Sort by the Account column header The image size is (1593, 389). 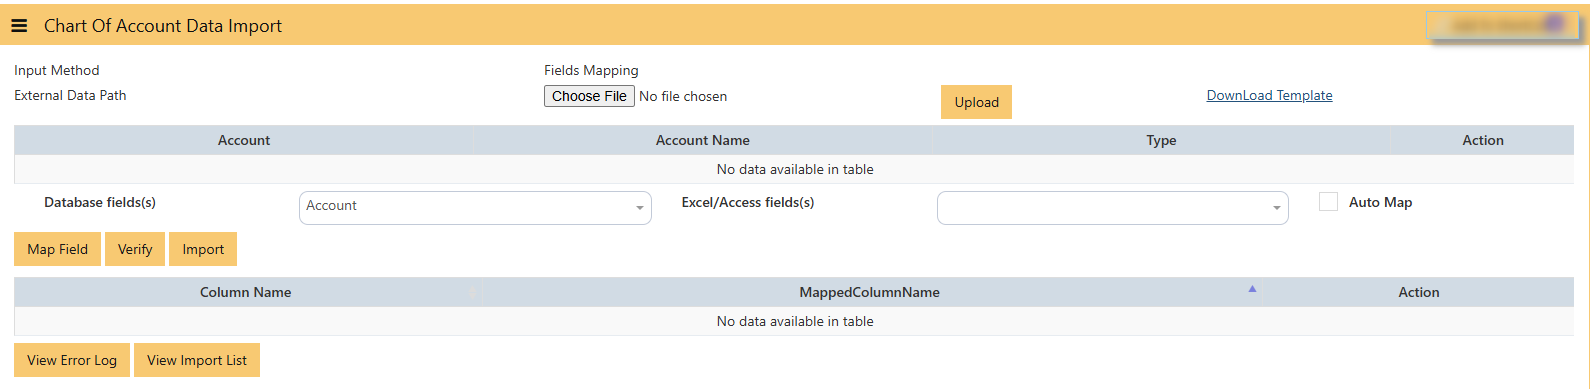pos(244,140)
